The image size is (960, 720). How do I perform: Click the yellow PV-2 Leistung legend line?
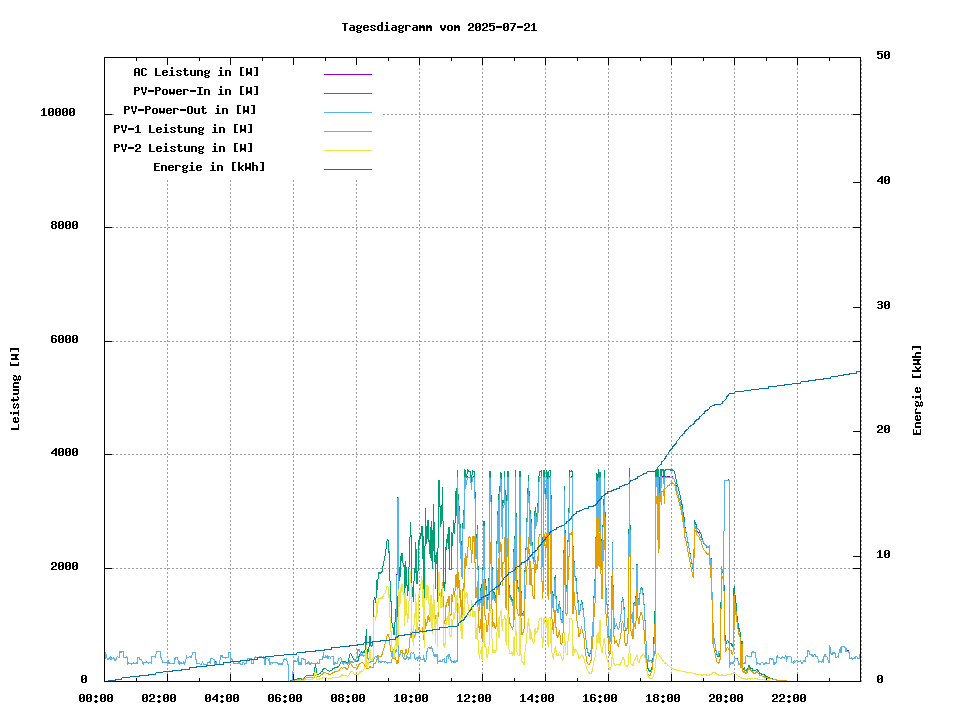click(347, 150)
